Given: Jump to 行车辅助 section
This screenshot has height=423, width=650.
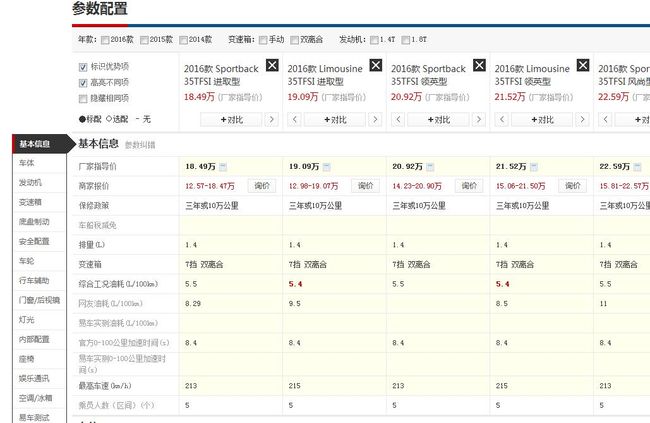Looking at the screenshot, I should point(39,280).
